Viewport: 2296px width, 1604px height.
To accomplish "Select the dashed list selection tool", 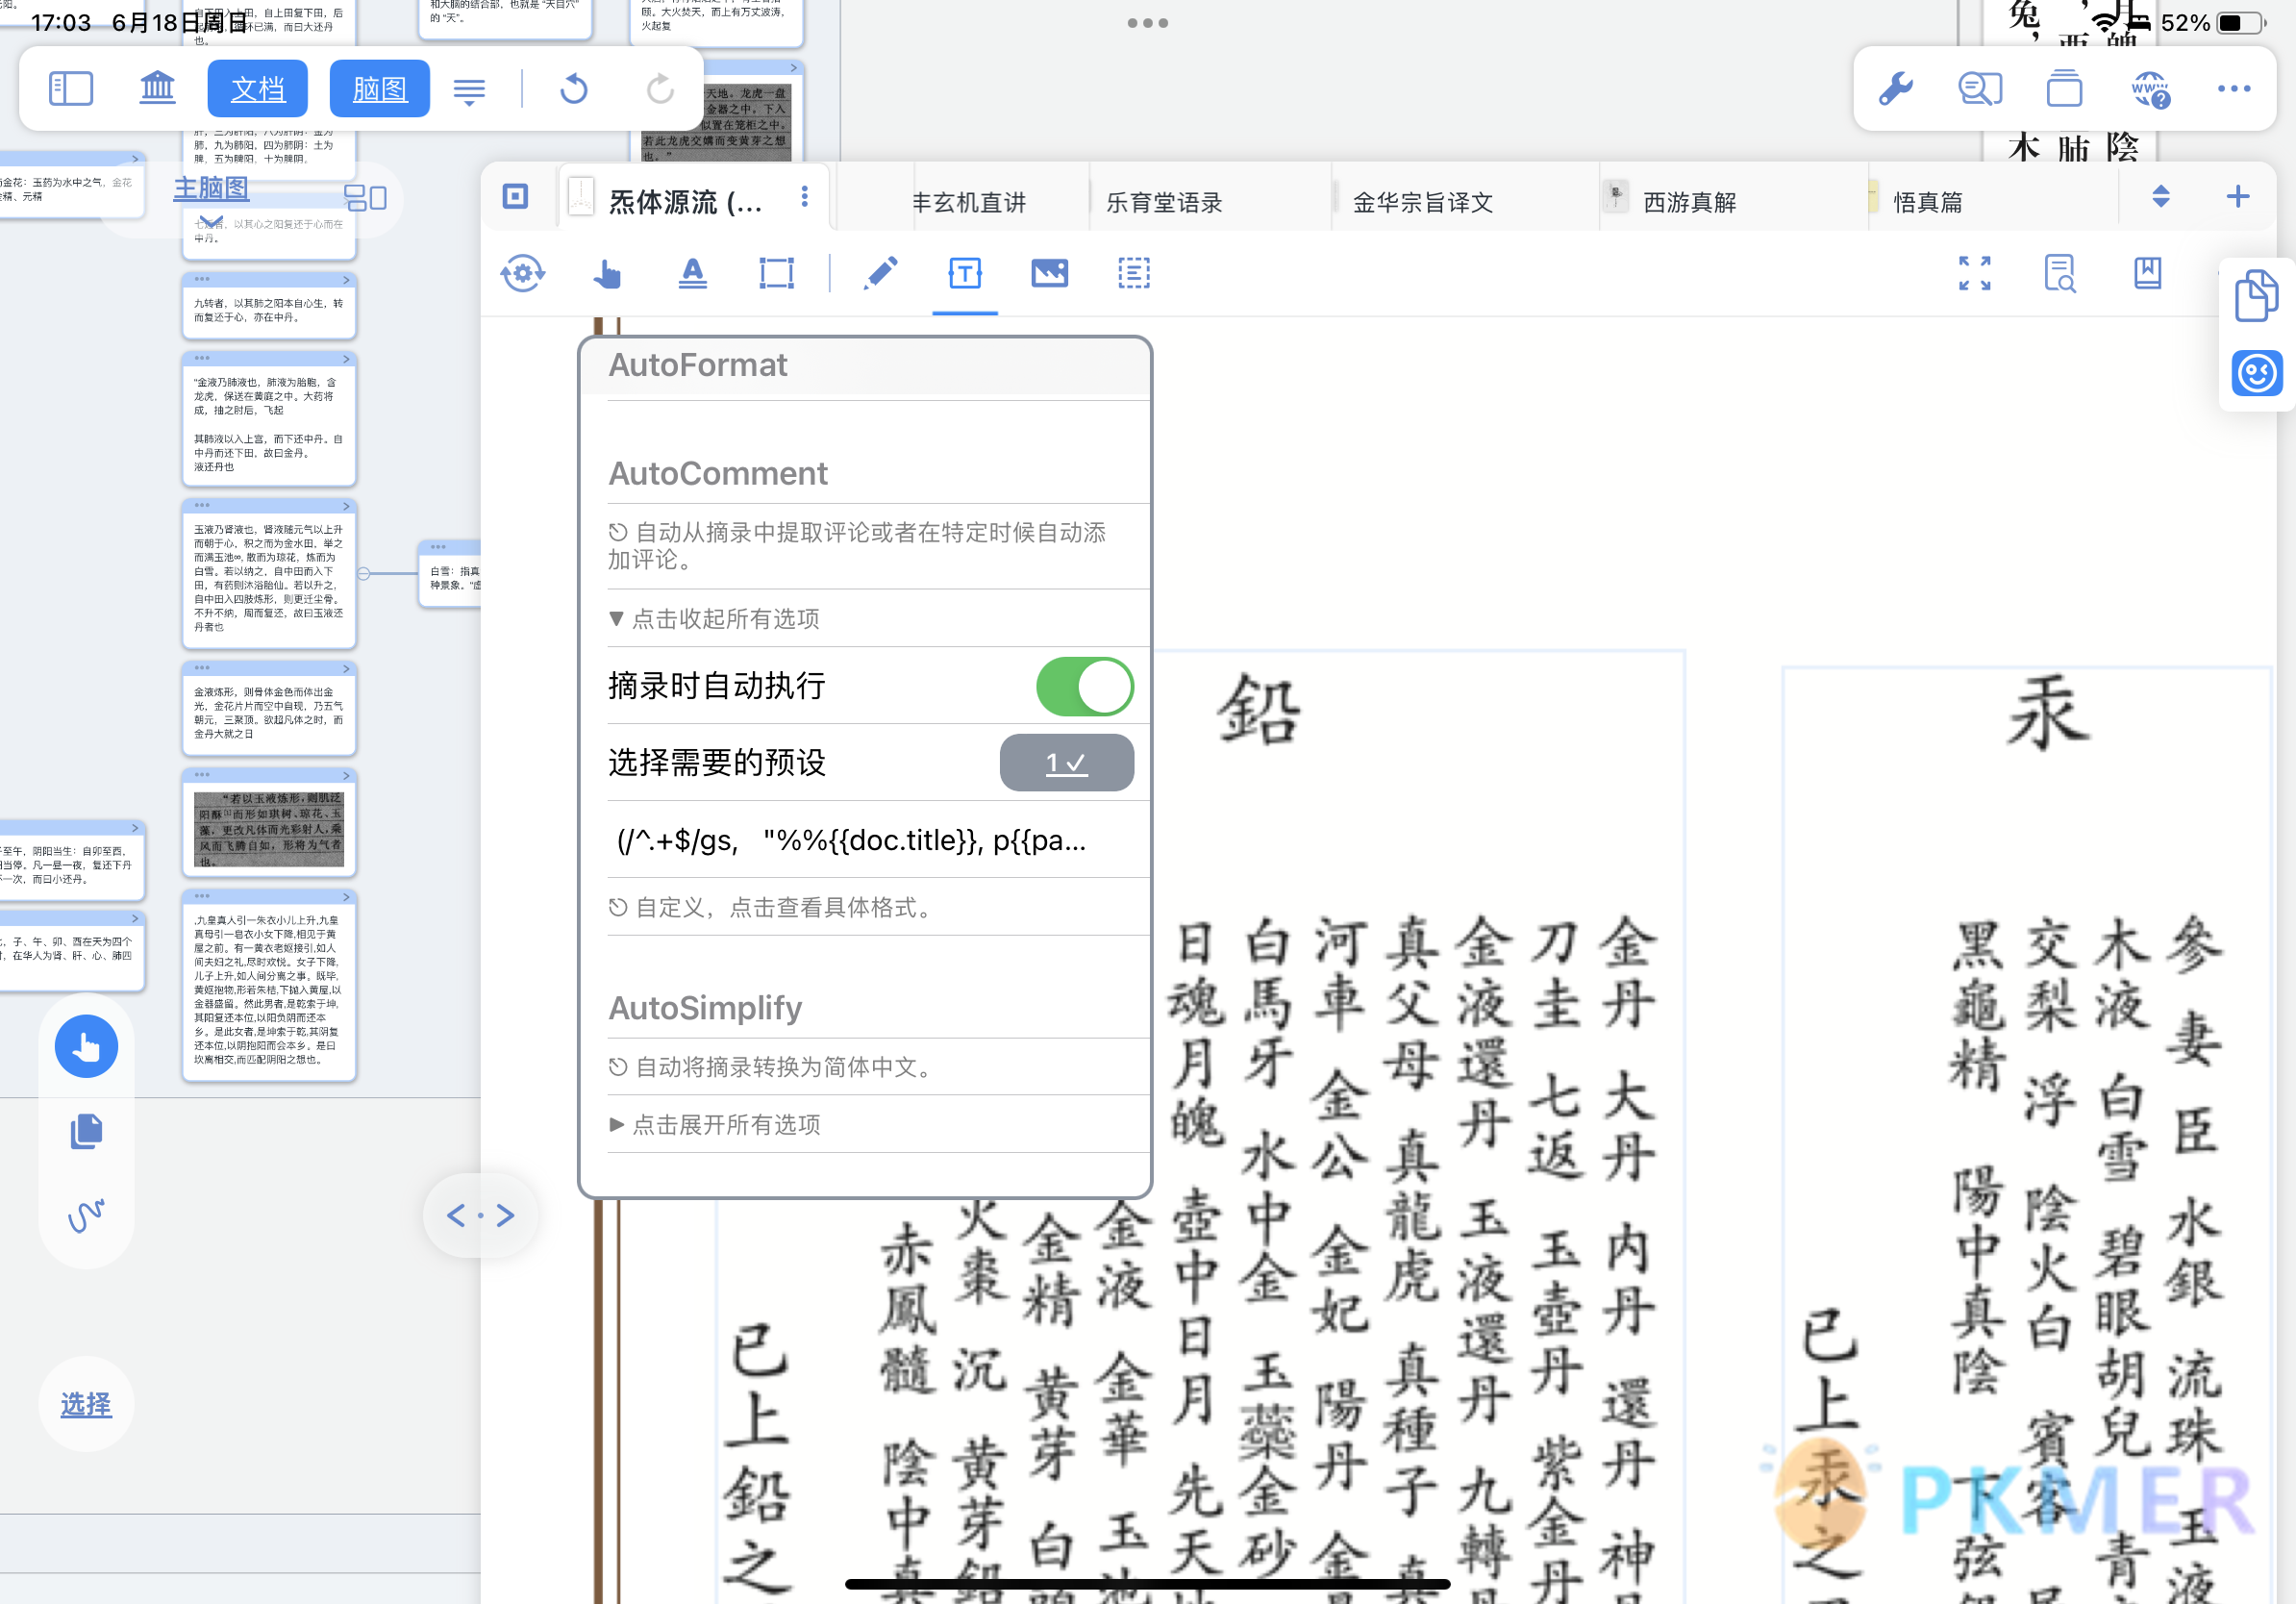I will [1133, 272].
